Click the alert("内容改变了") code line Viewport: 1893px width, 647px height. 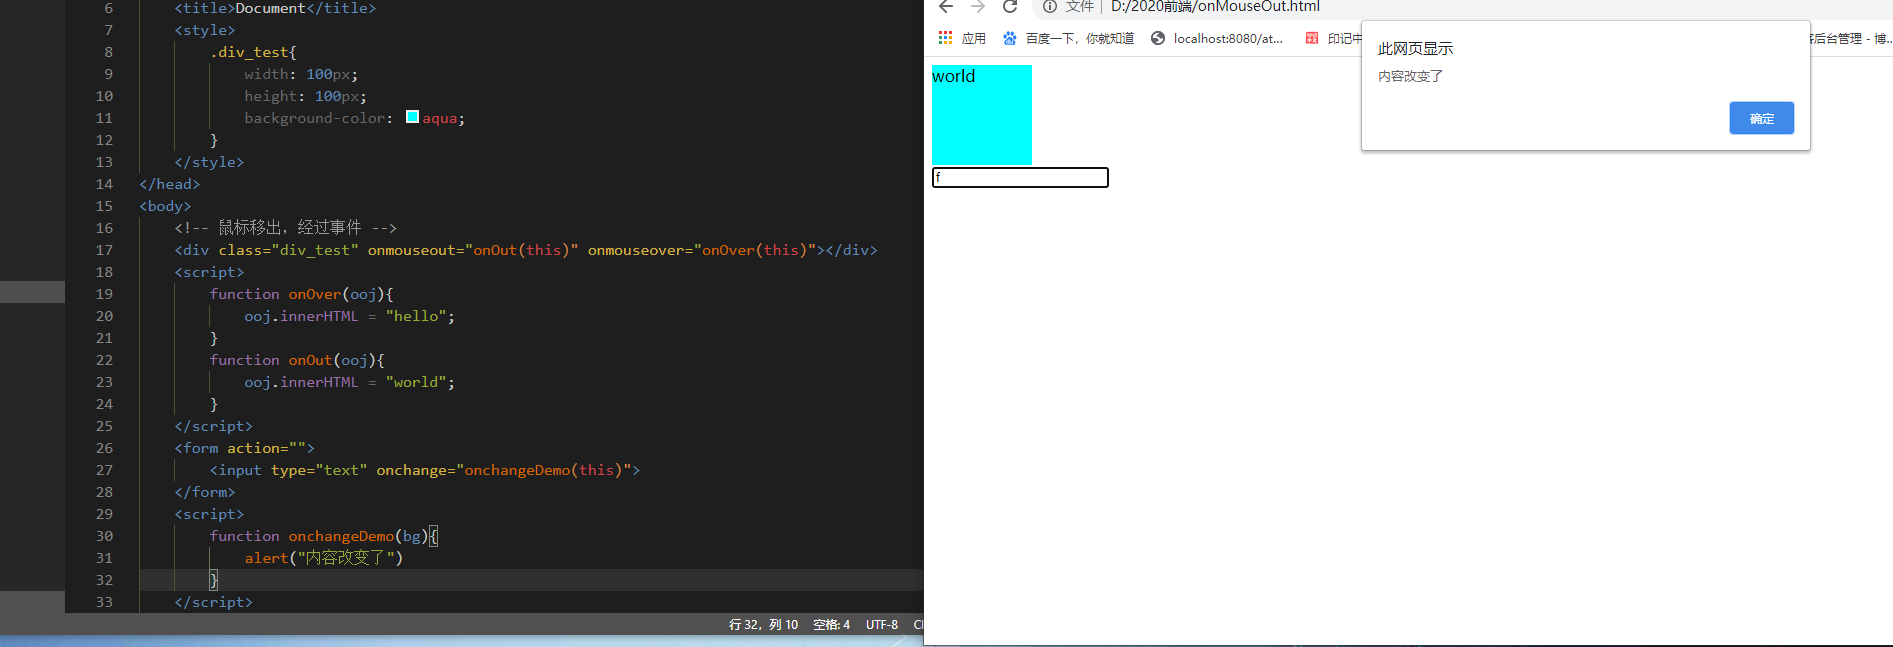[x=323, y=558]
